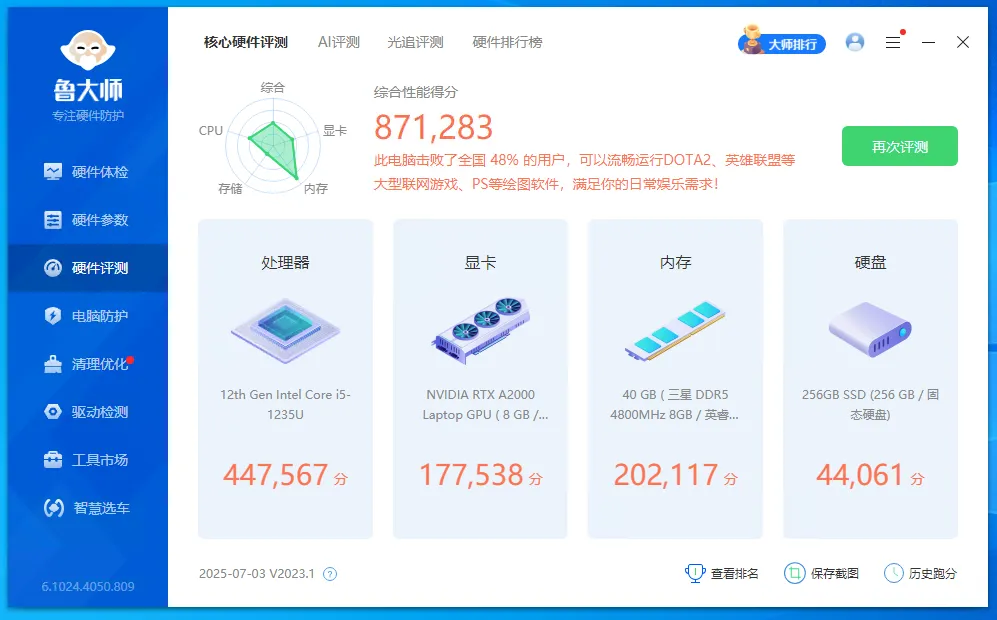
Task: Click the 177,538 graphics score
Action: pyautogui.click(x=471, y=475)
